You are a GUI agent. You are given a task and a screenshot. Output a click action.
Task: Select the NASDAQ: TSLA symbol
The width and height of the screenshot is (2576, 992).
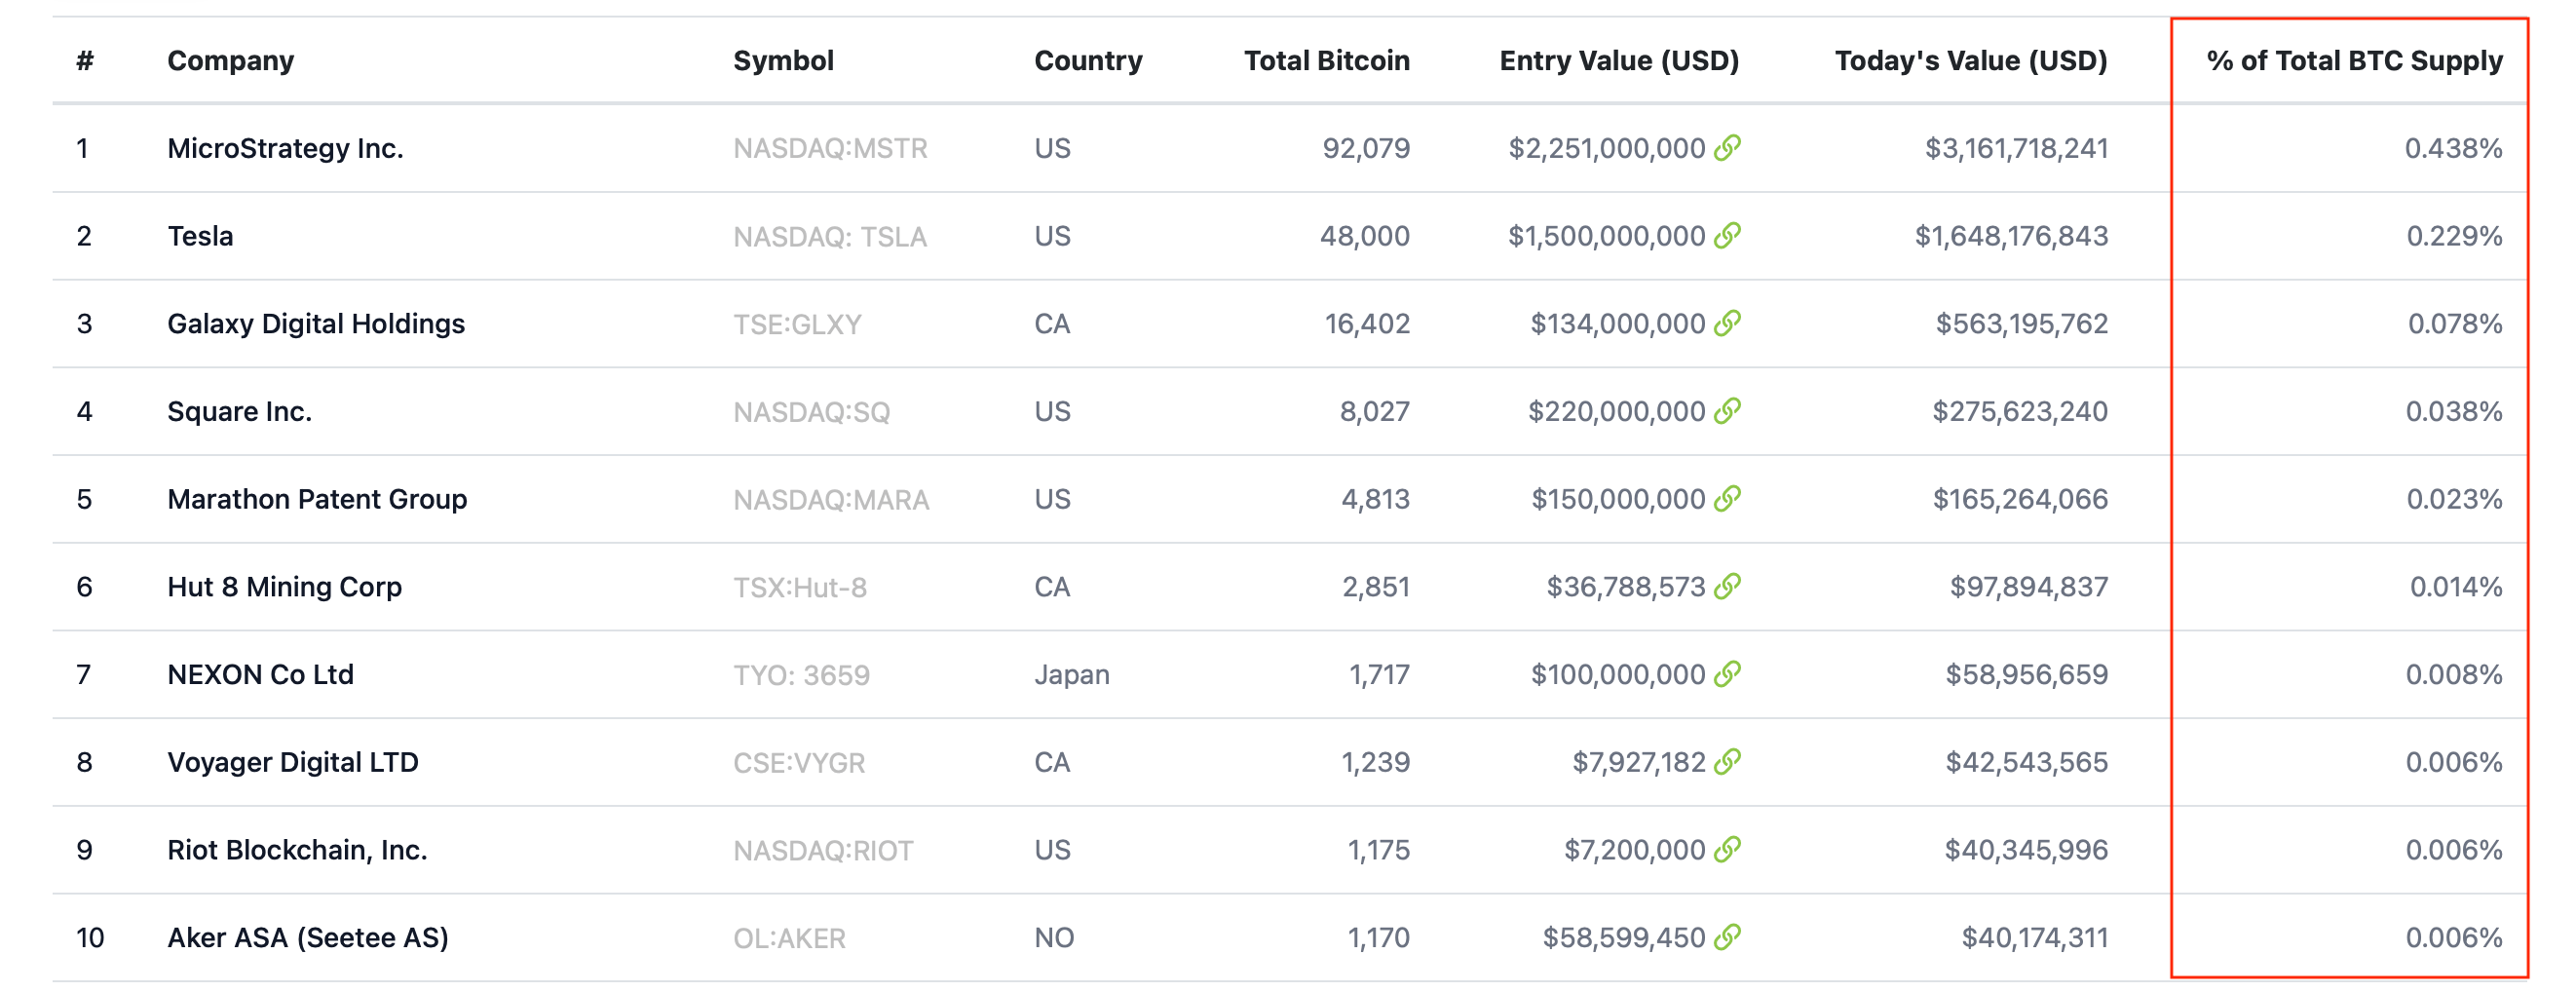coord(830,237)
